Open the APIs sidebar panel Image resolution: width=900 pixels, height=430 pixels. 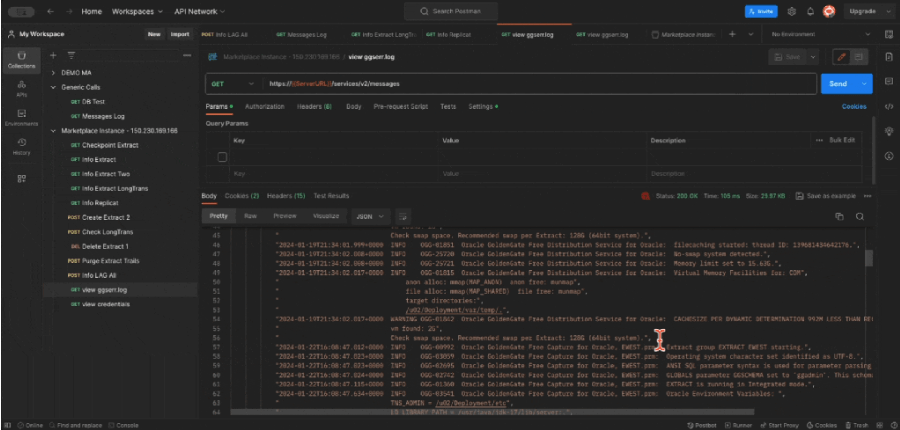pyautogui.click(x=21, y=88)
